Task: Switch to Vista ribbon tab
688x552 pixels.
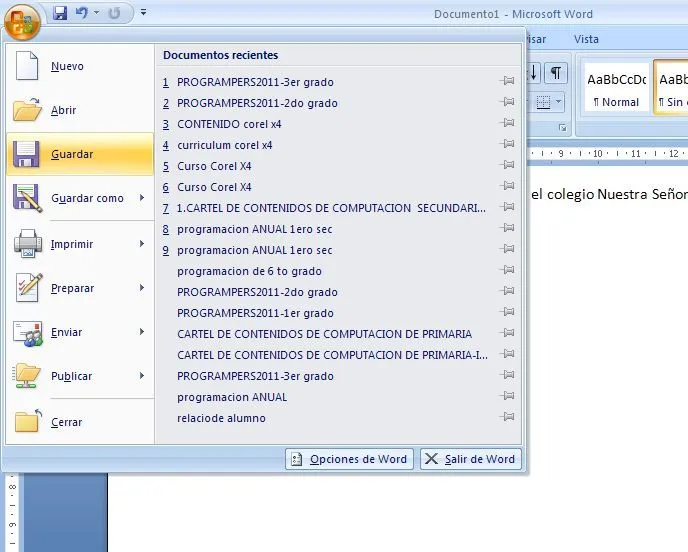Action: 586,39
